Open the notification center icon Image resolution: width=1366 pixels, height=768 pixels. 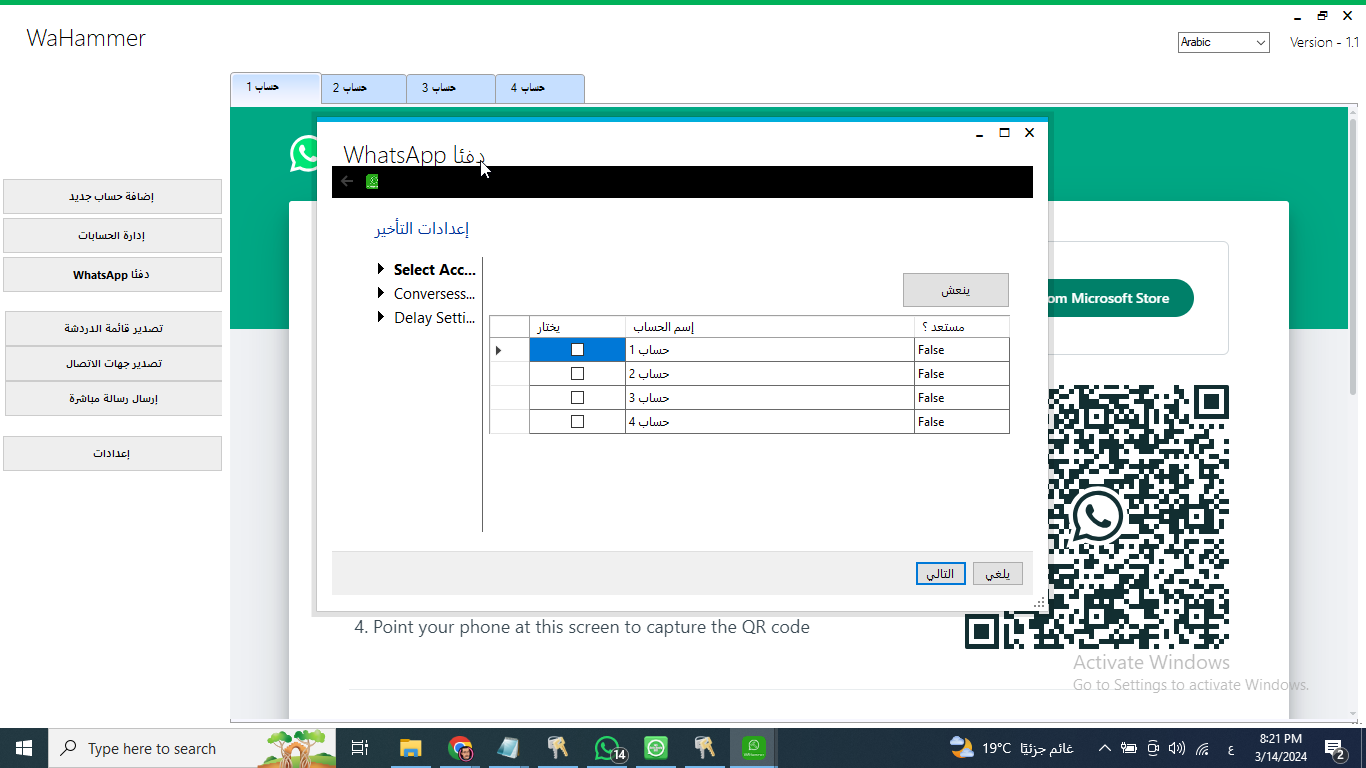click(x=1335, y=748)
